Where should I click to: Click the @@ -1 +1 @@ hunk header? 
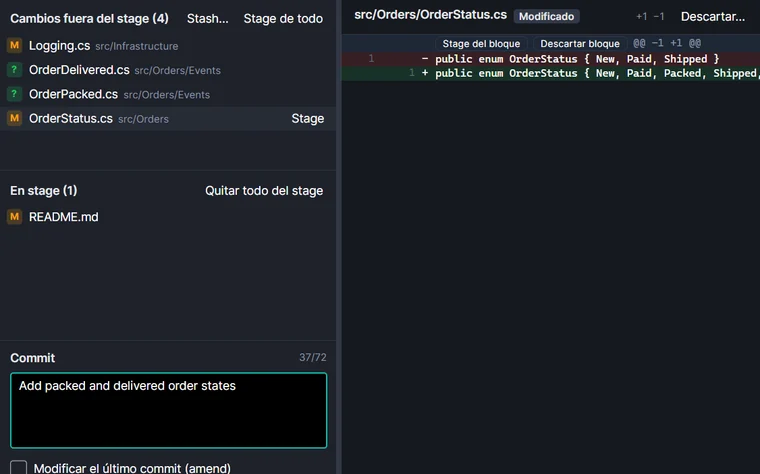[x=667, y=43]
